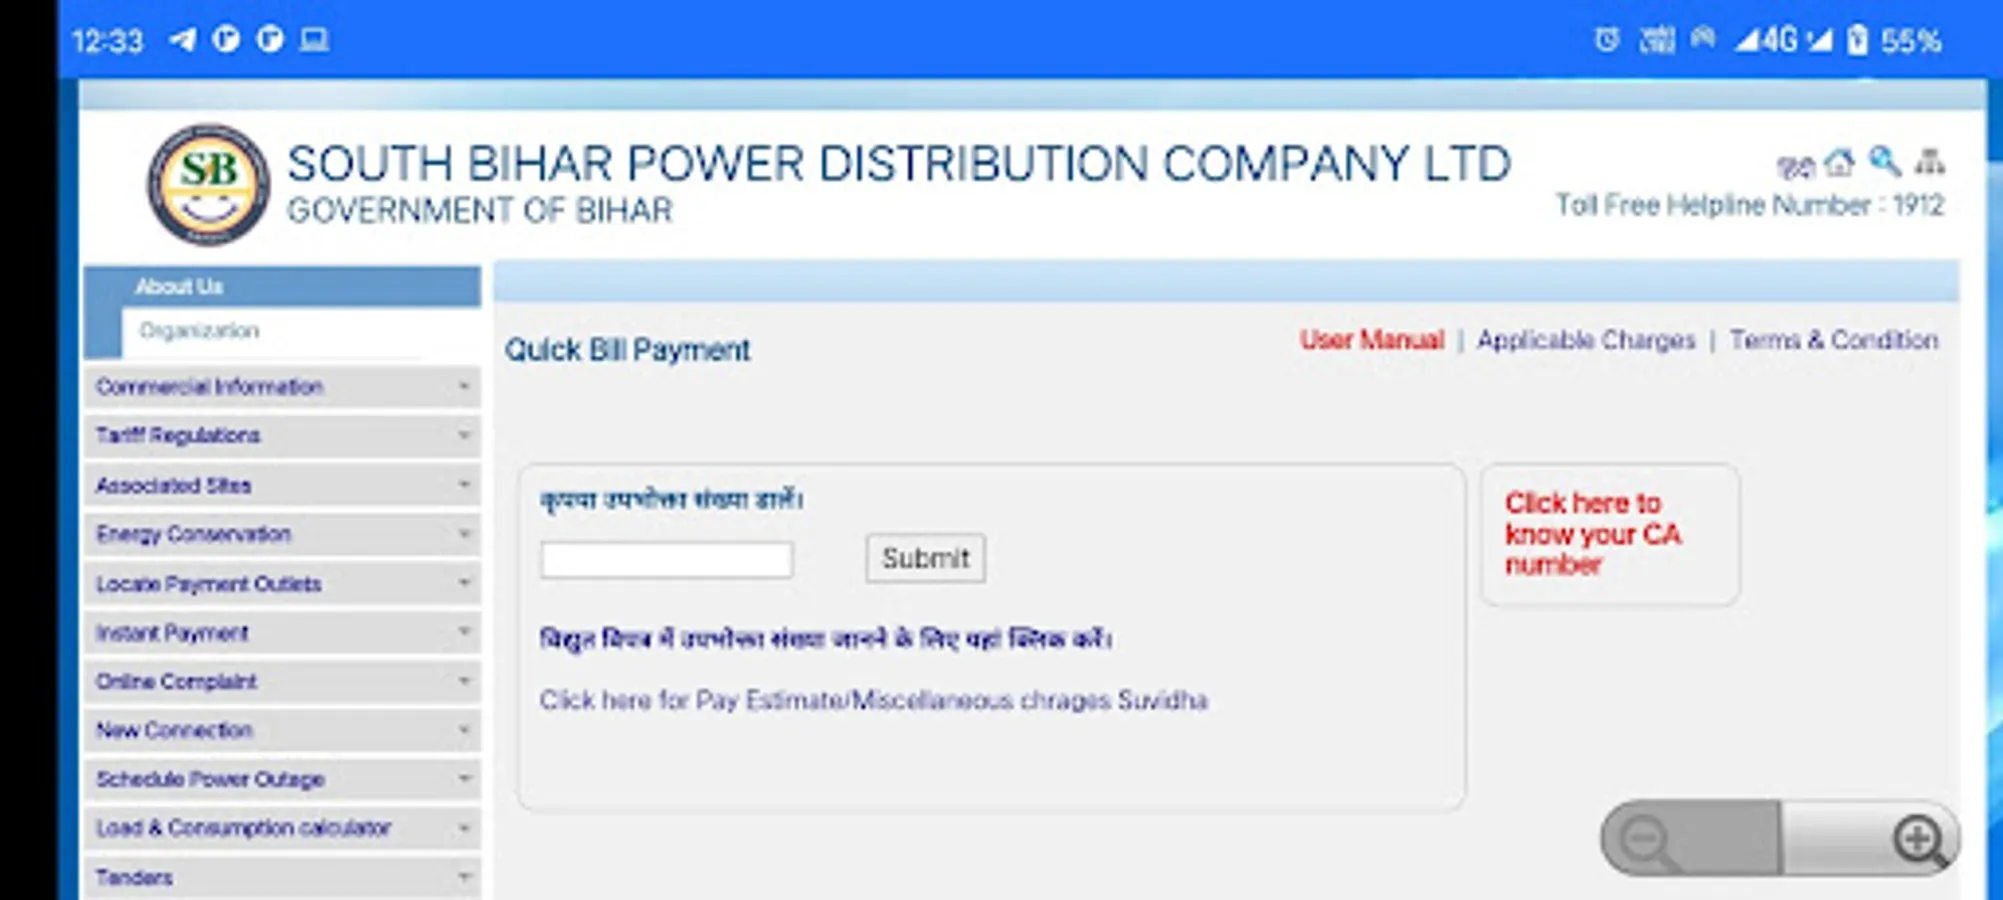Zoom in with the plus magnifier
2003x900 pixels.
[1920, 840]
